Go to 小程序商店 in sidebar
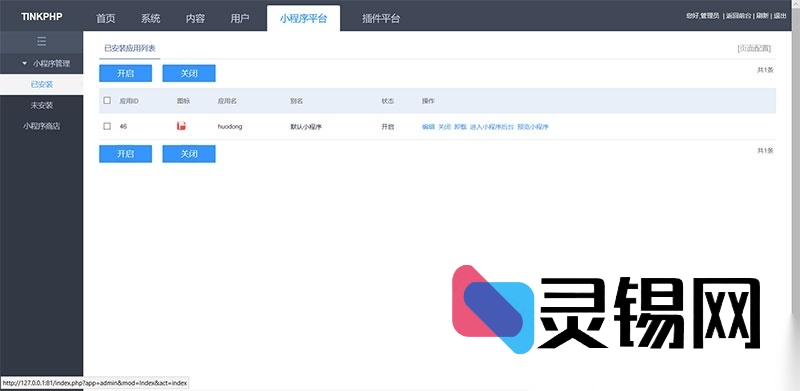The image size is (800, 391). [x=41, y=126]
